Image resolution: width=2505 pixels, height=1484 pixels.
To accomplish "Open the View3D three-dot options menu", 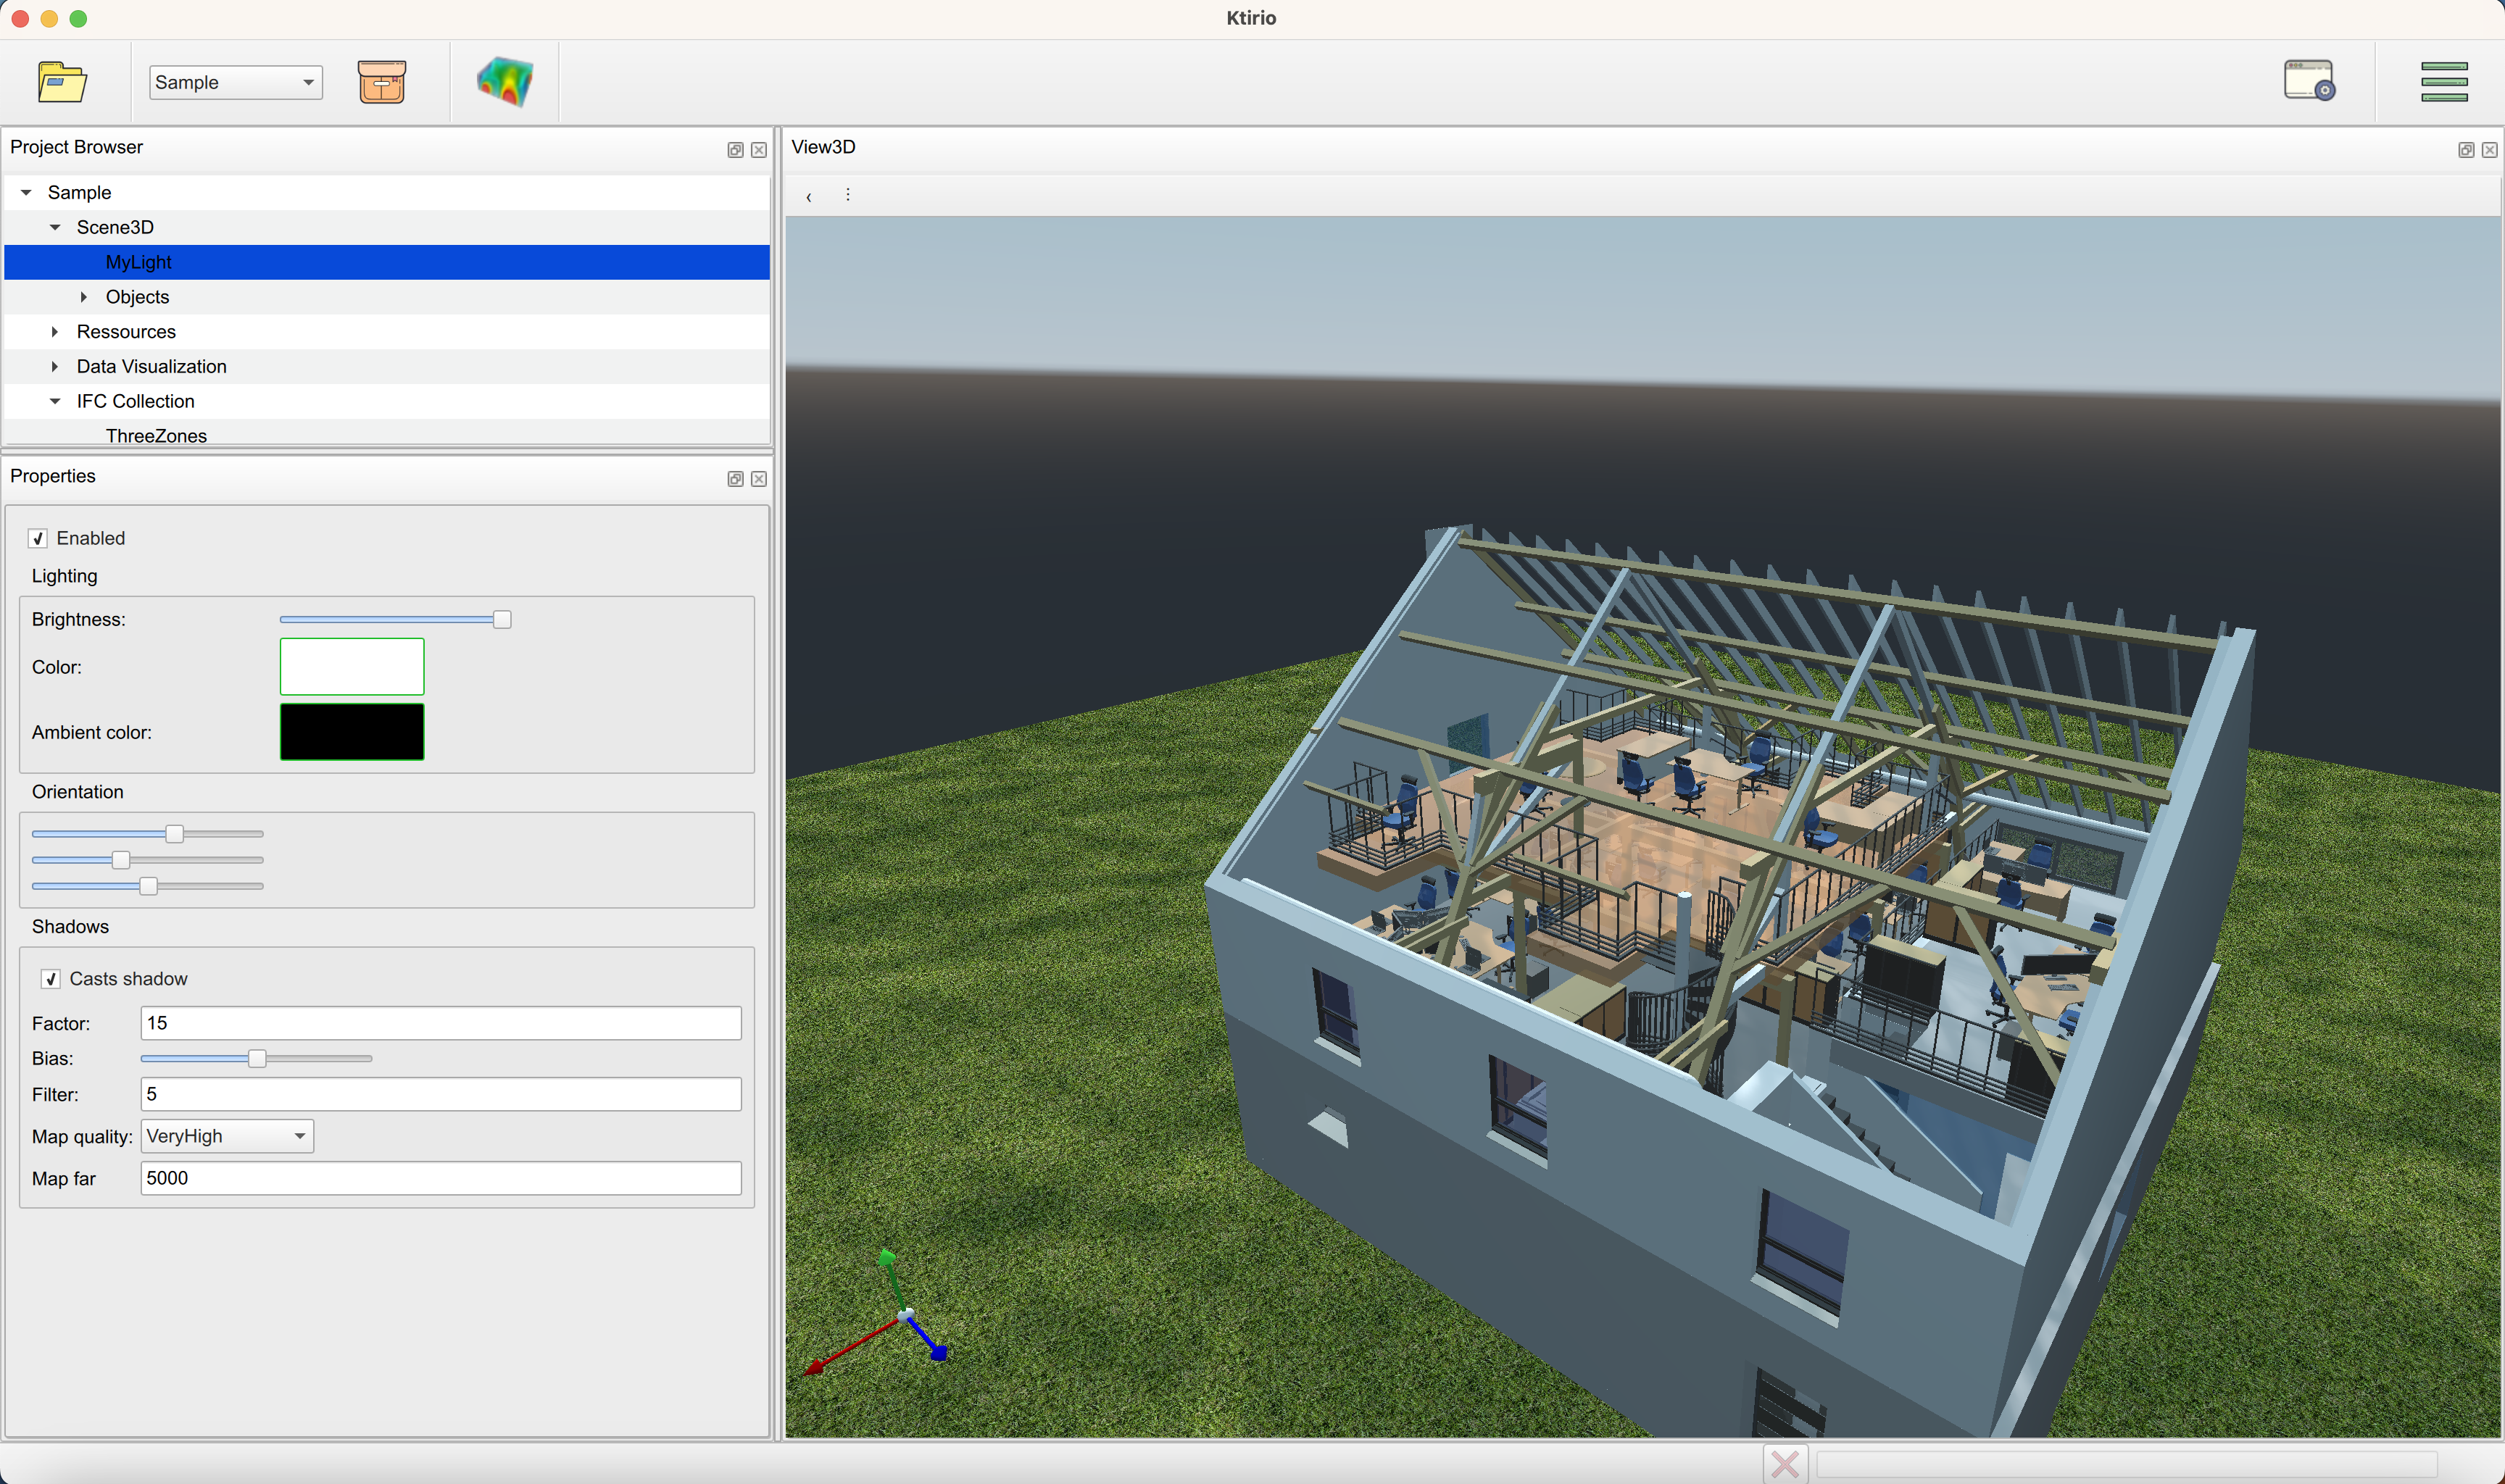I will coord(848,195).
